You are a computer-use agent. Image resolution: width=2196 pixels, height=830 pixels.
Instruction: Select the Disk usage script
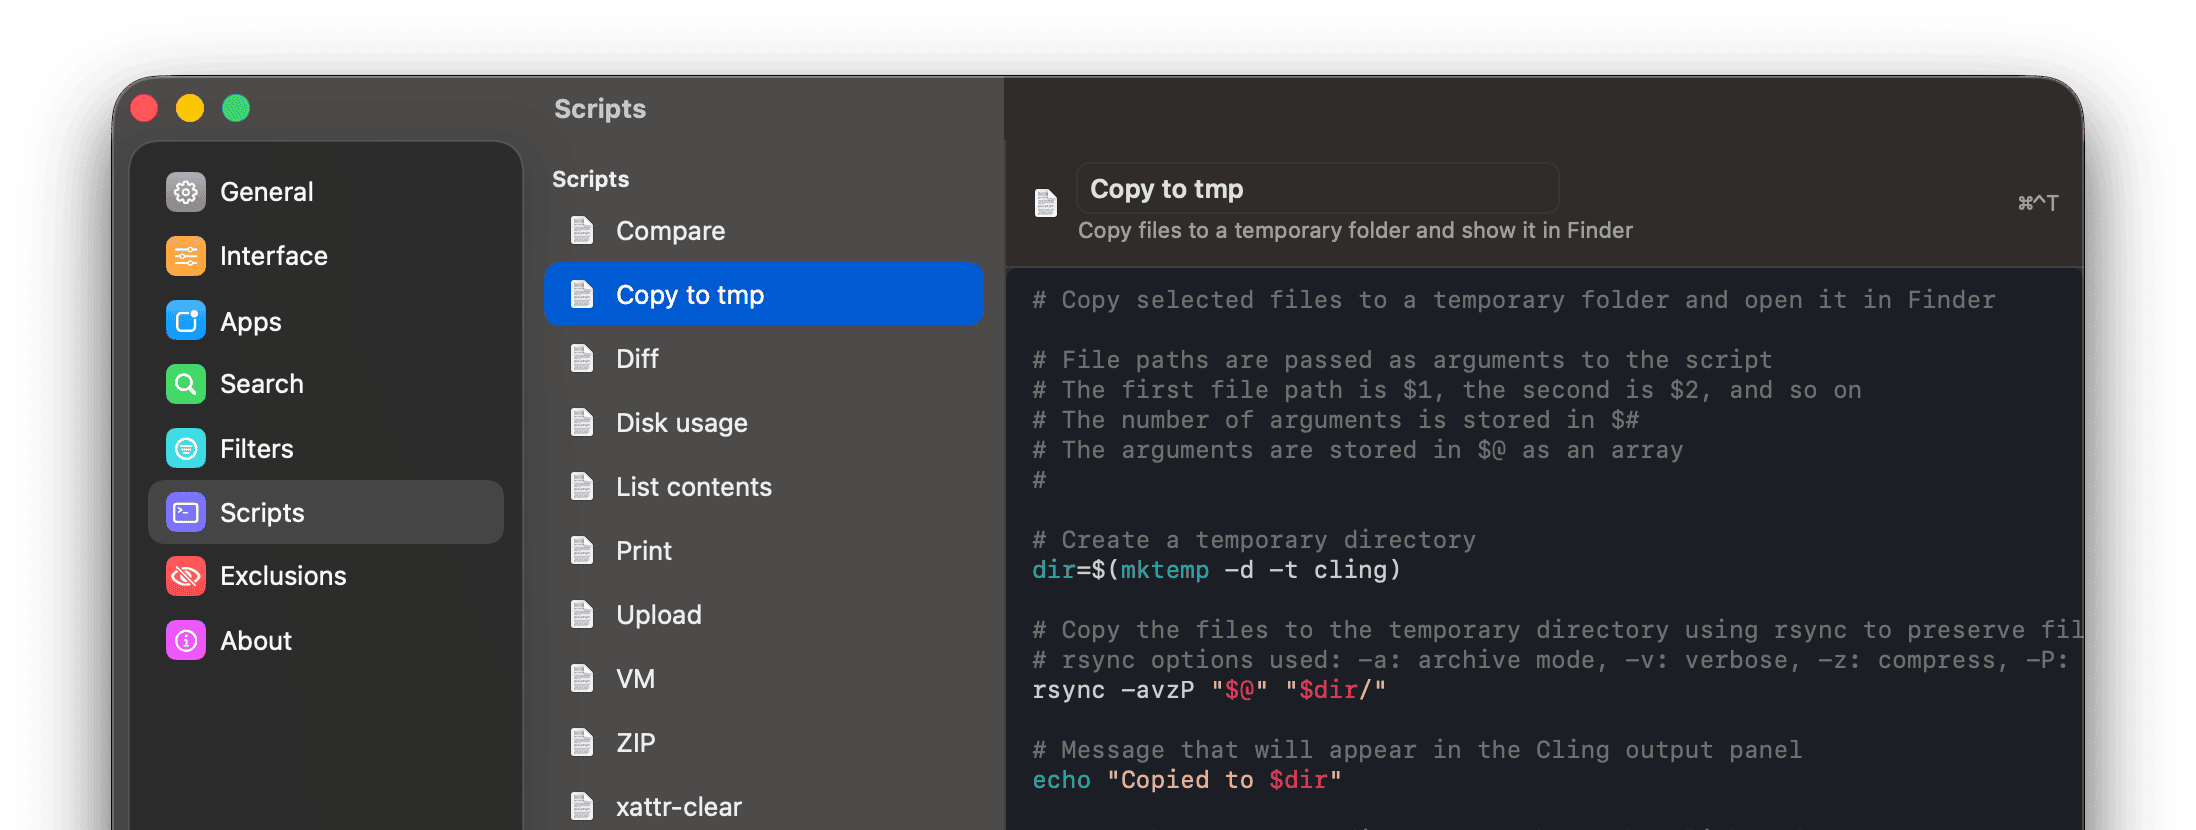click(764, 422)
